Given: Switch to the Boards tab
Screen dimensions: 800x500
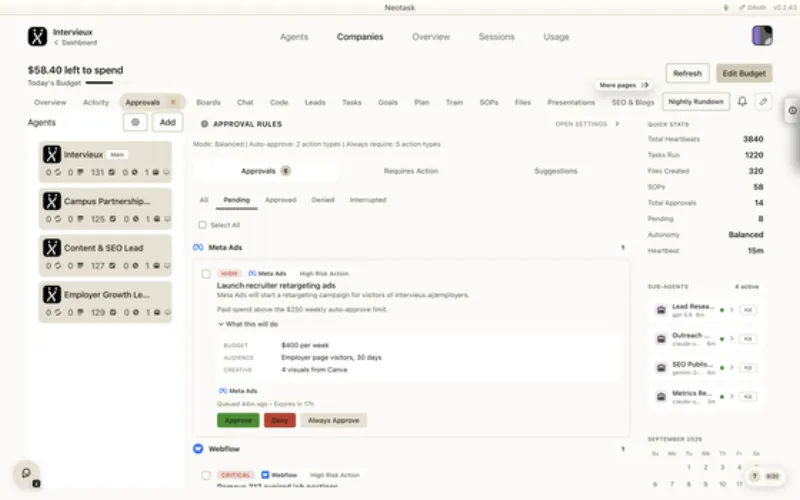Looking at the screenshot, I should [x=209, y=103].
